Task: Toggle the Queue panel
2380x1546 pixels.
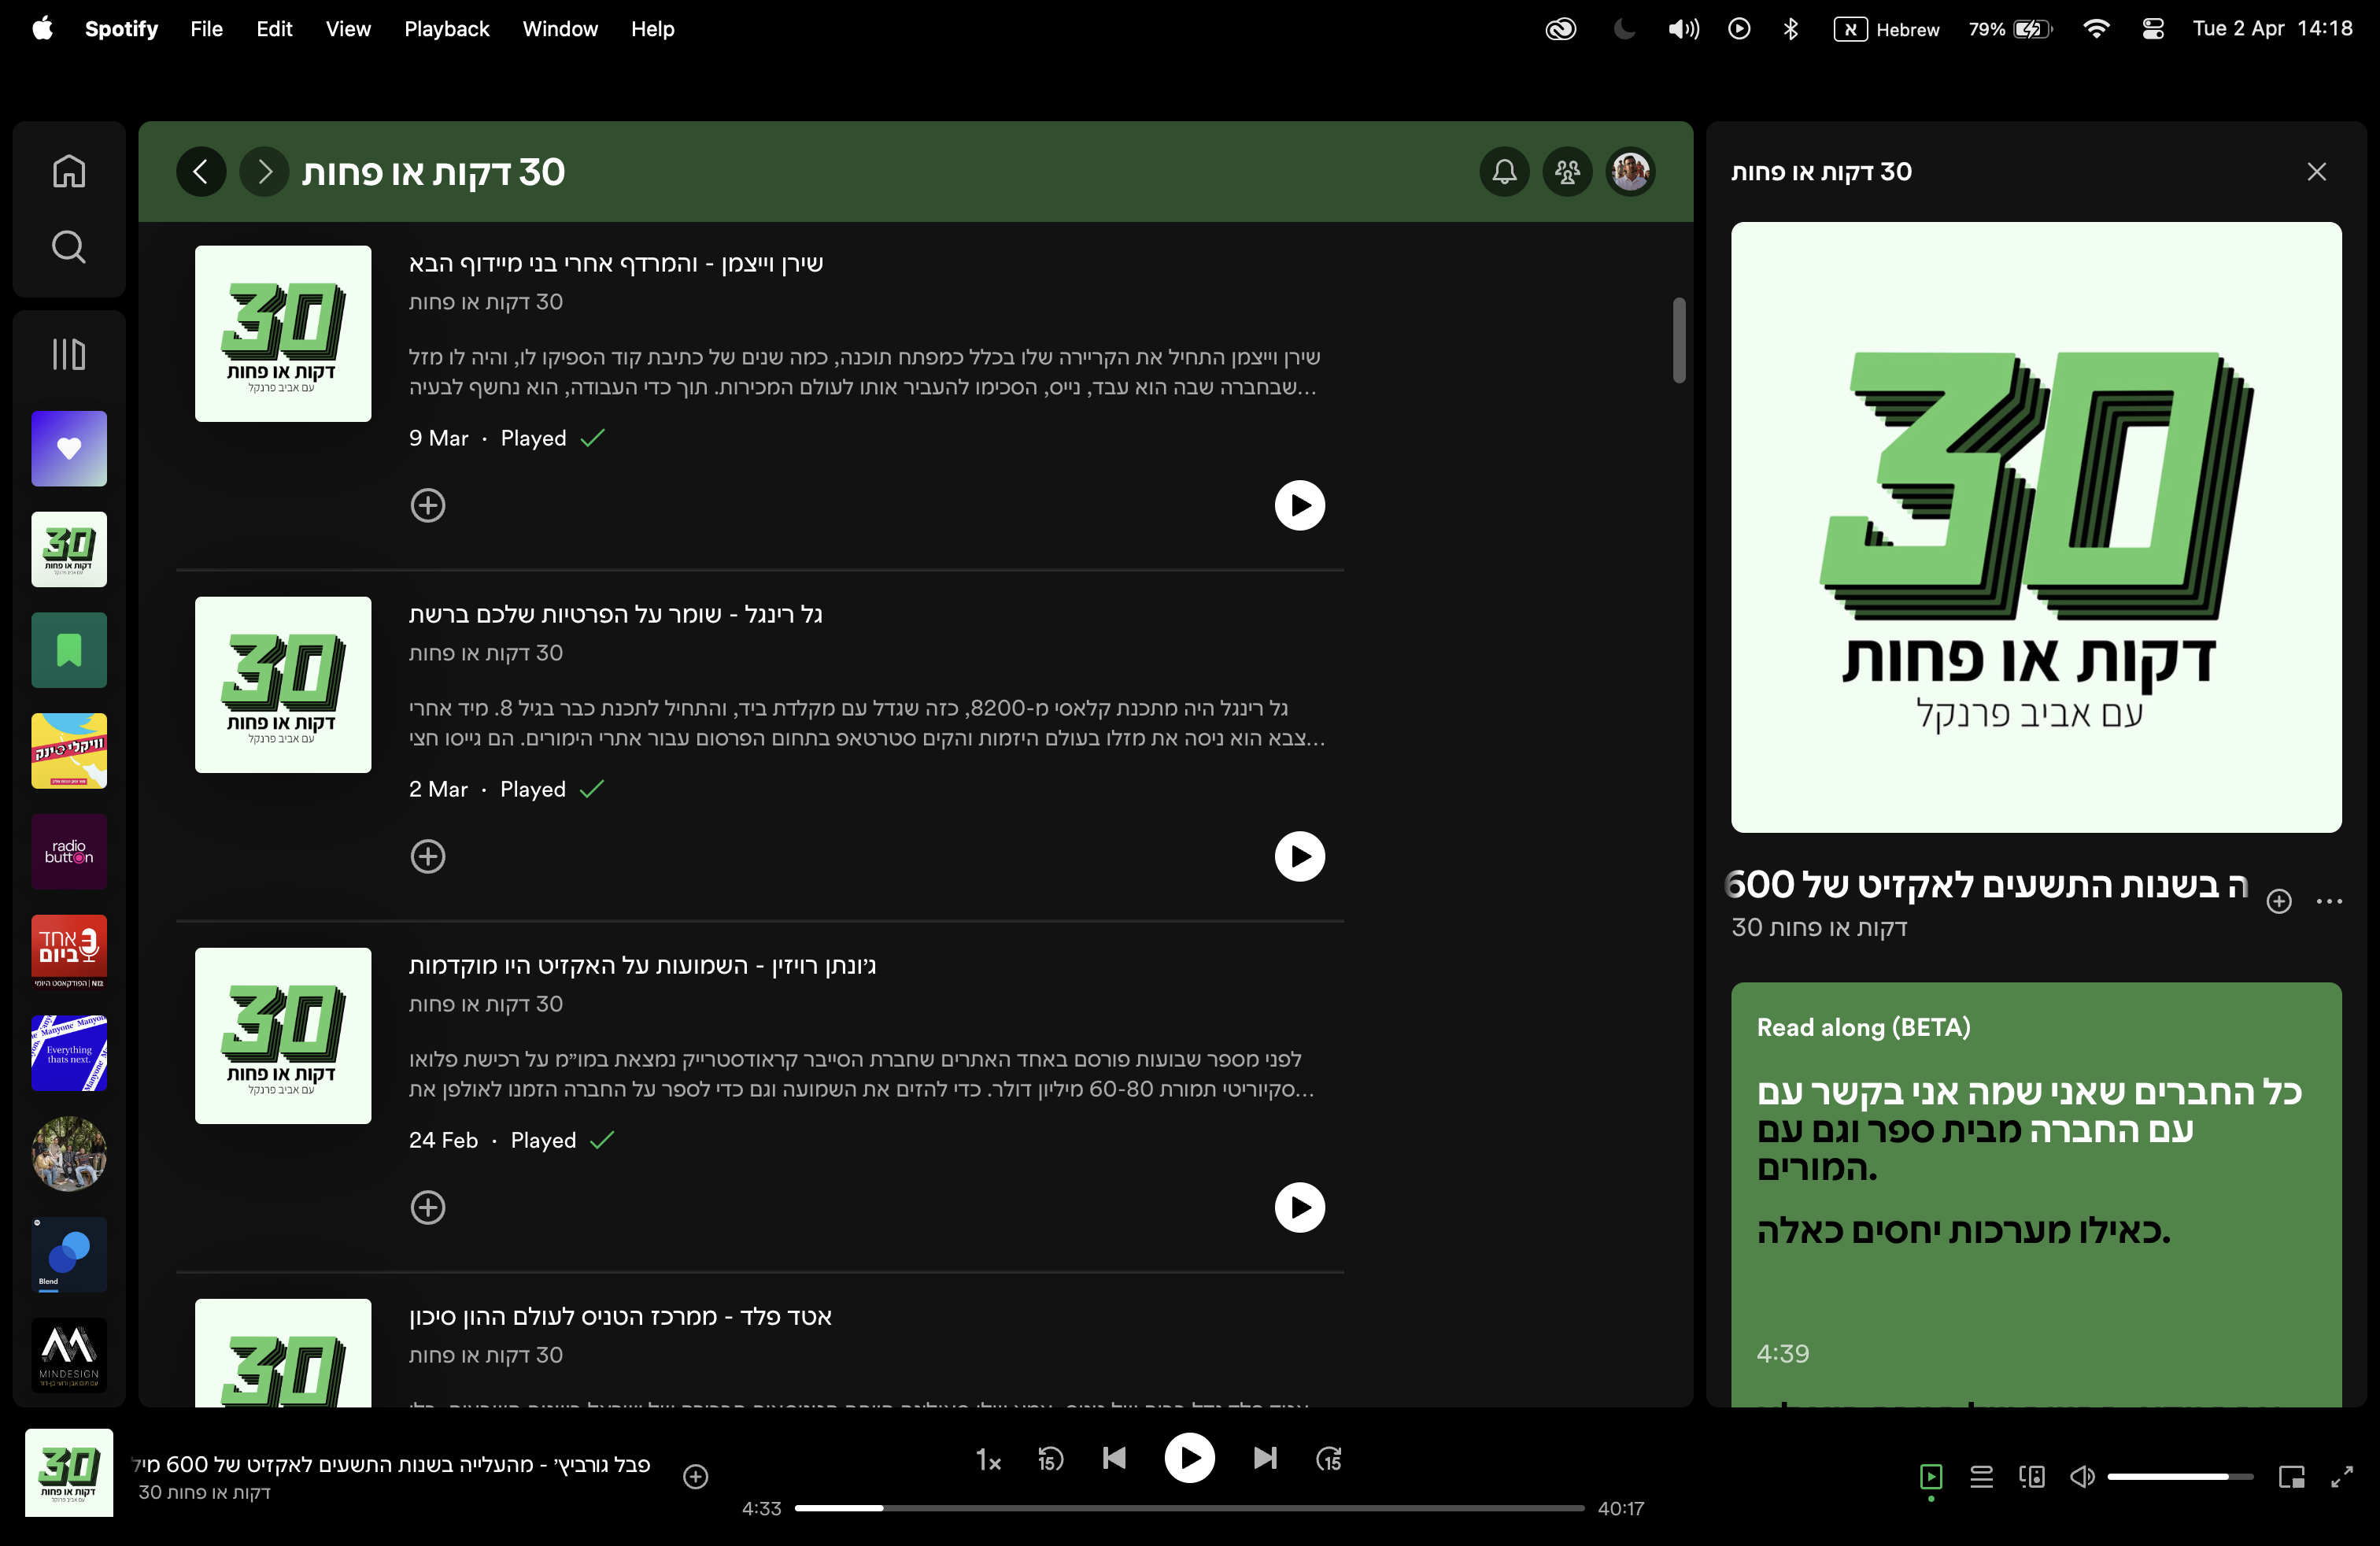Action: (1981, 1476)
